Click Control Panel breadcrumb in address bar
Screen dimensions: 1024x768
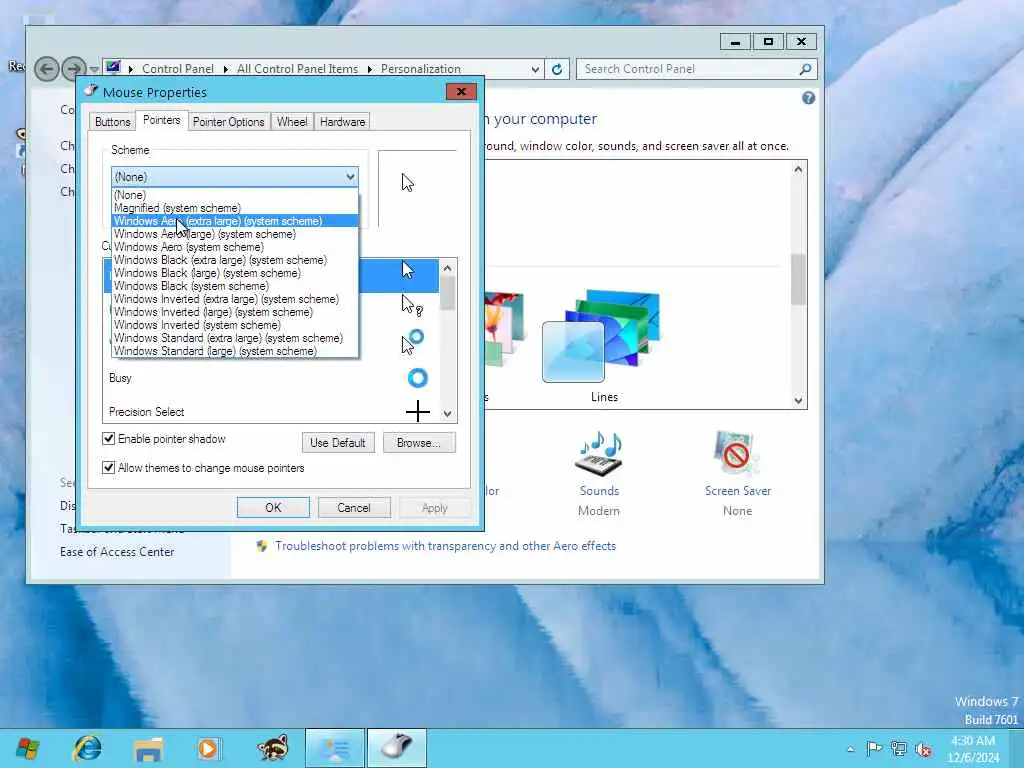coord(178,69)
